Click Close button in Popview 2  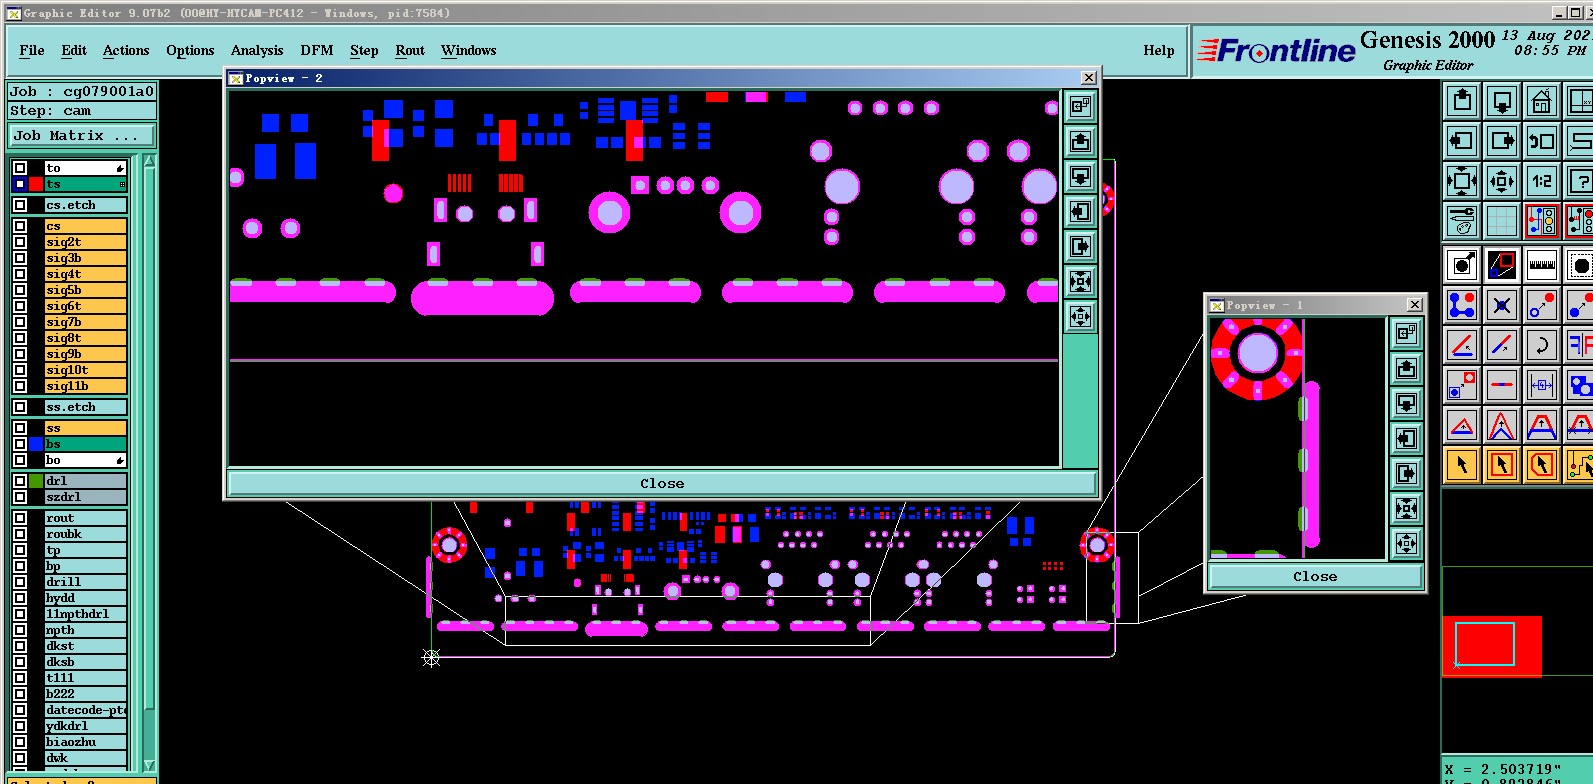662,483
